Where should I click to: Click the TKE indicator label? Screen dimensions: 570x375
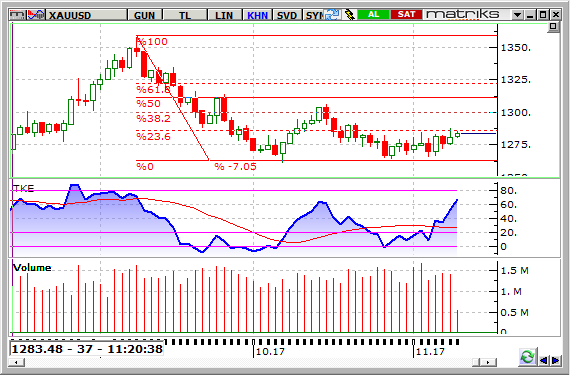tap(23, 188)
